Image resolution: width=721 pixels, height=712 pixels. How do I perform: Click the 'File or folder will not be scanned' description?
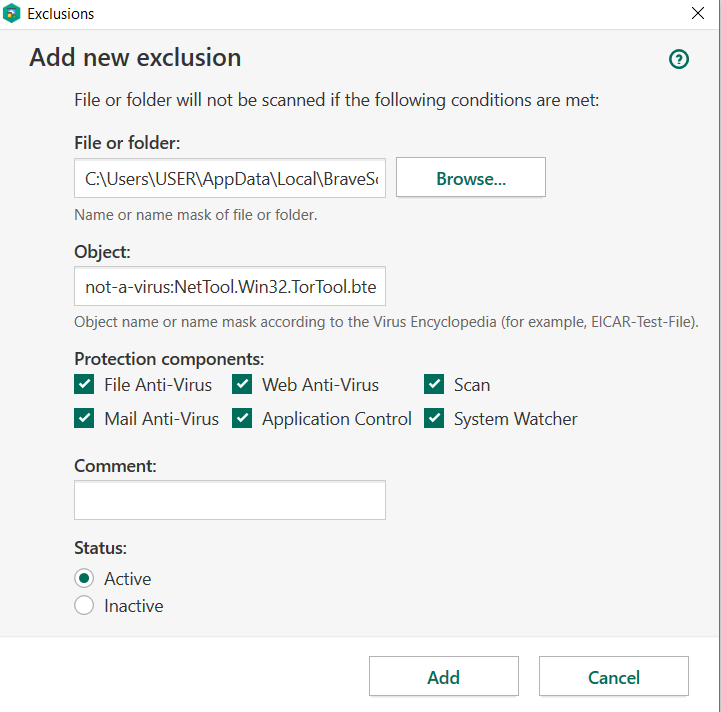click(337, 100)
